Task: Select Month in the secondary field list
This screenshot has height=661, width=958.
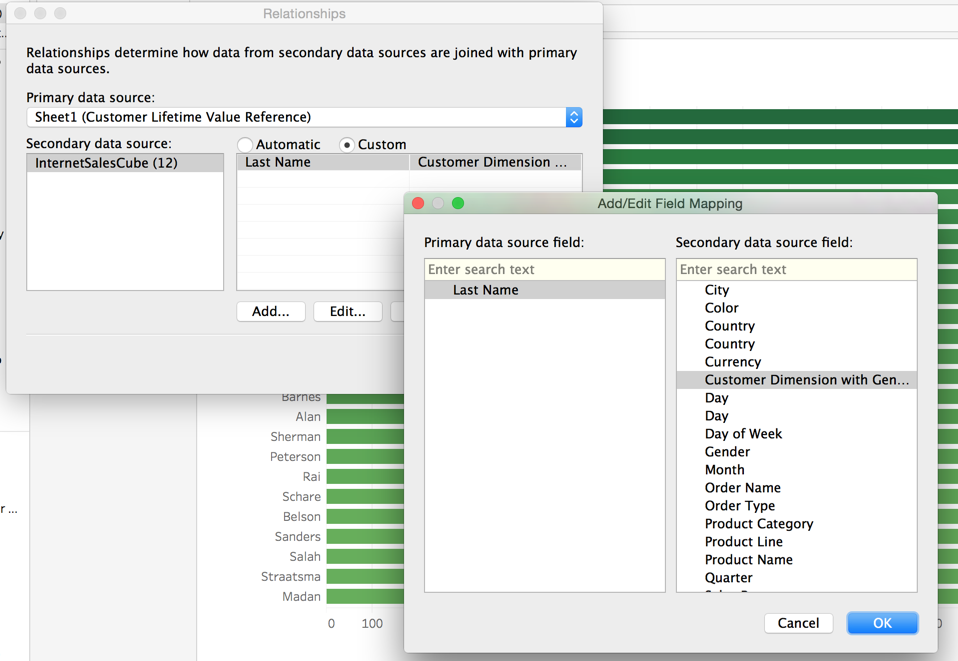Action: tap(797, 470)
